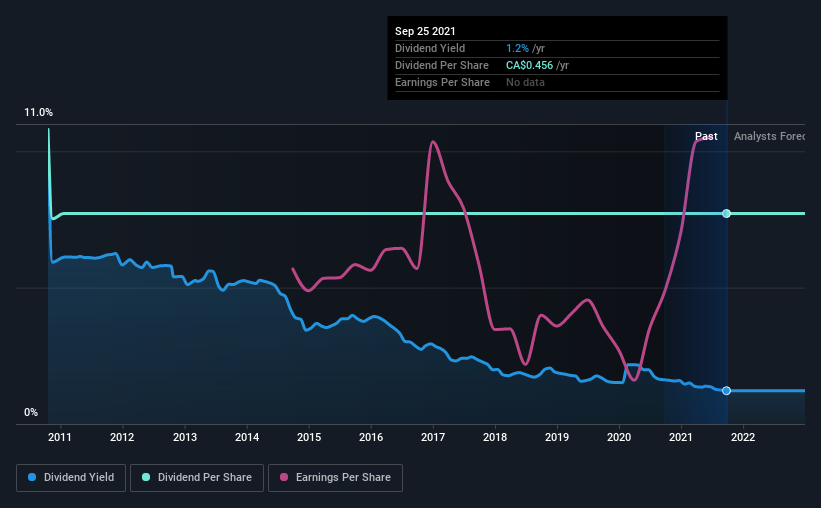821x508 pixels.
Task: Select the Dividend Yield data point marker
Action: 726,391
